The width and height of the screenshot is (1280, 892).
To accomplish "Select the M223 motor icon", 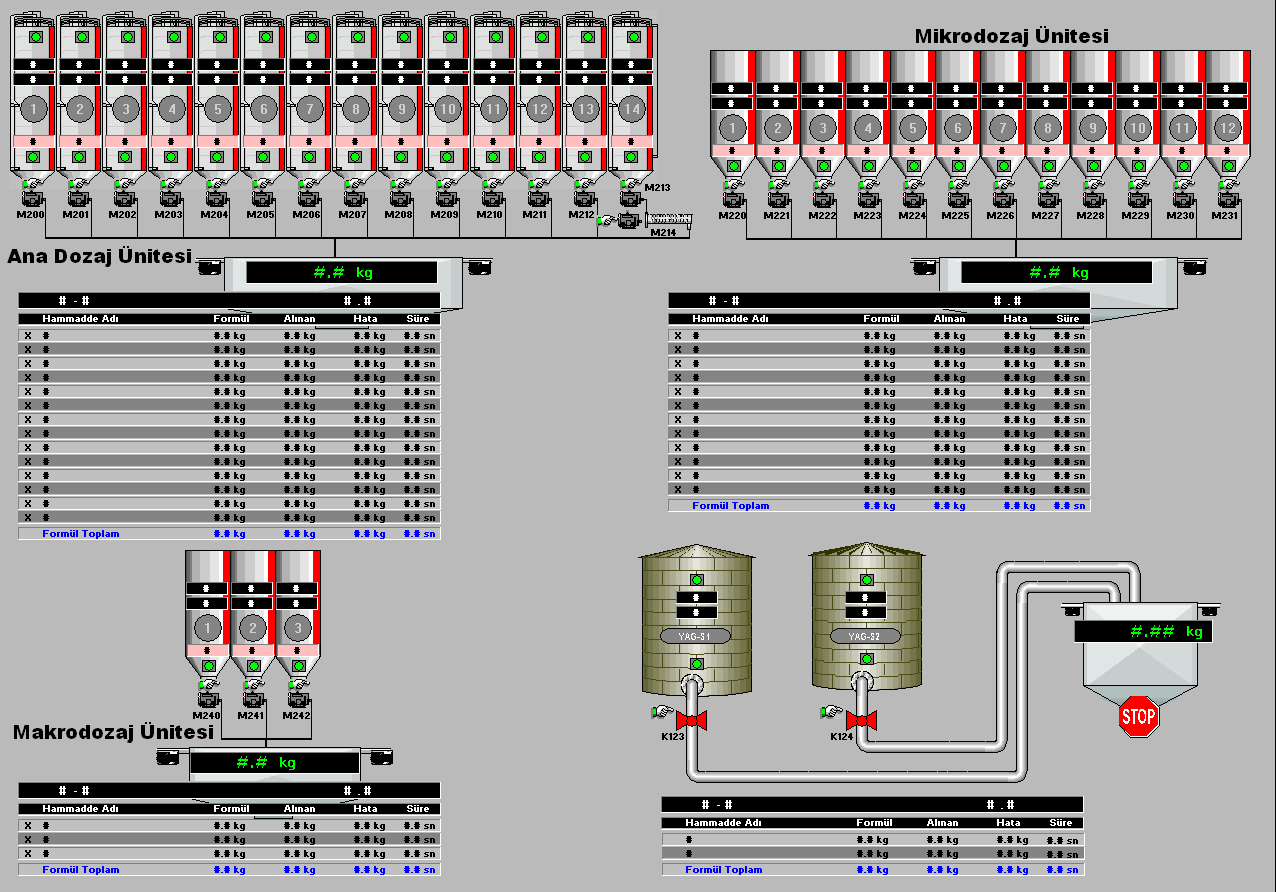I will point(869,198).
